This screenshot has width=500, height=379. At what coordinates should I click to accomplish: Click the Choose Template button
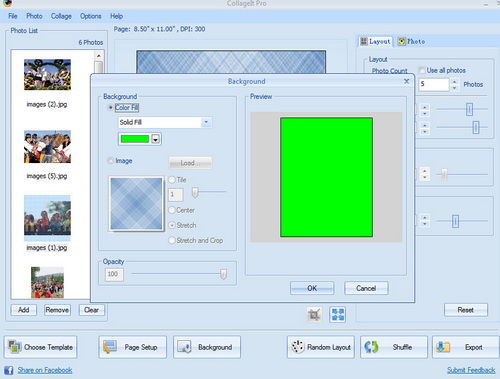click(40, 347)
